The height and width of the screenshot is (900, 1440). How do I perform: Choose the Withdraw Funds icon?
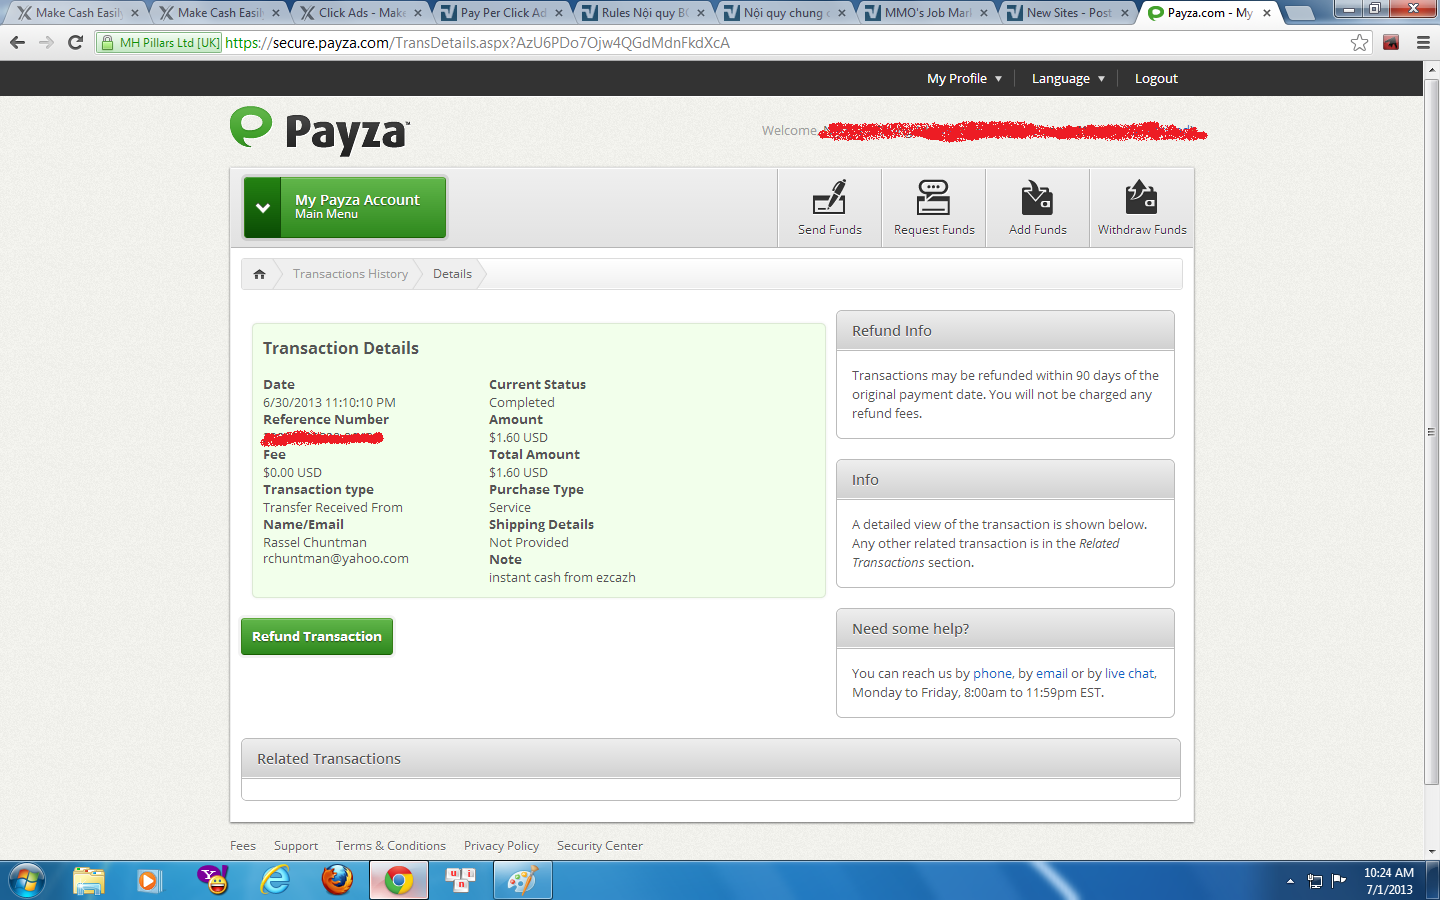(1142, 208)
